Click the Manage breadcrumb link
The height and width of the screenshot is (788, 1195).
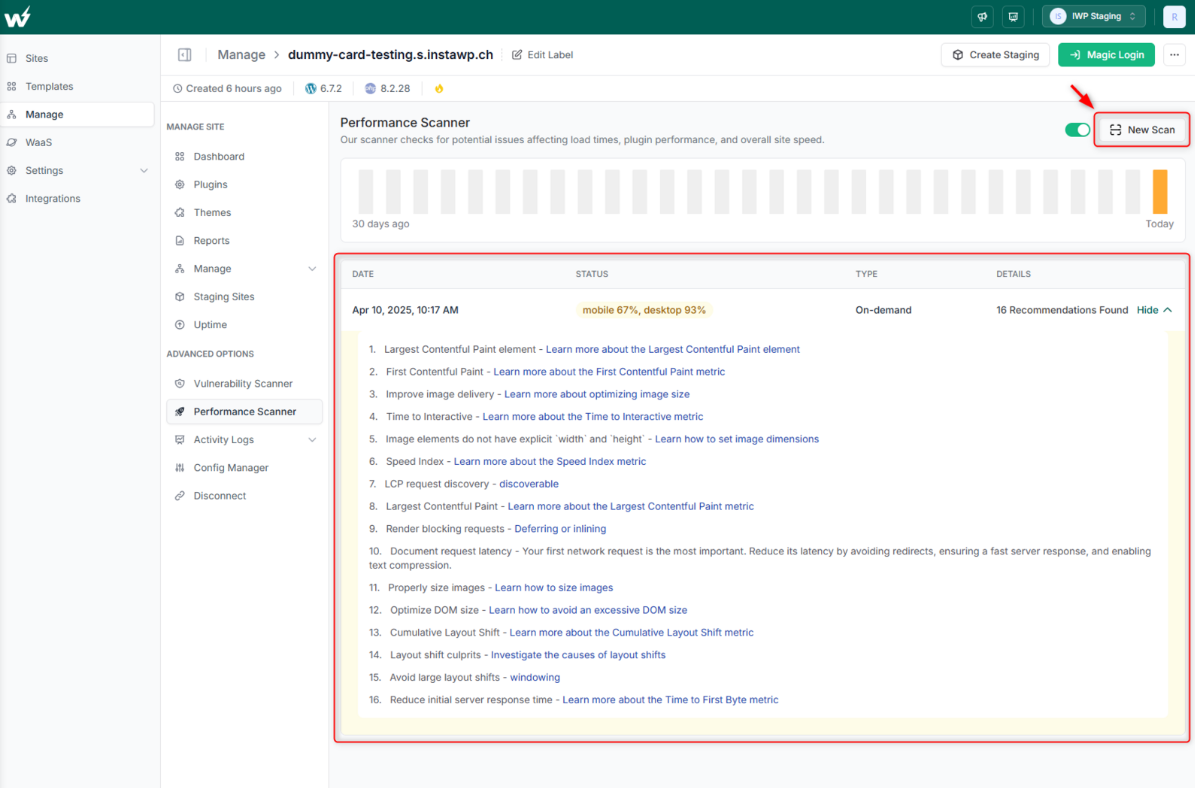pos(242,55)
